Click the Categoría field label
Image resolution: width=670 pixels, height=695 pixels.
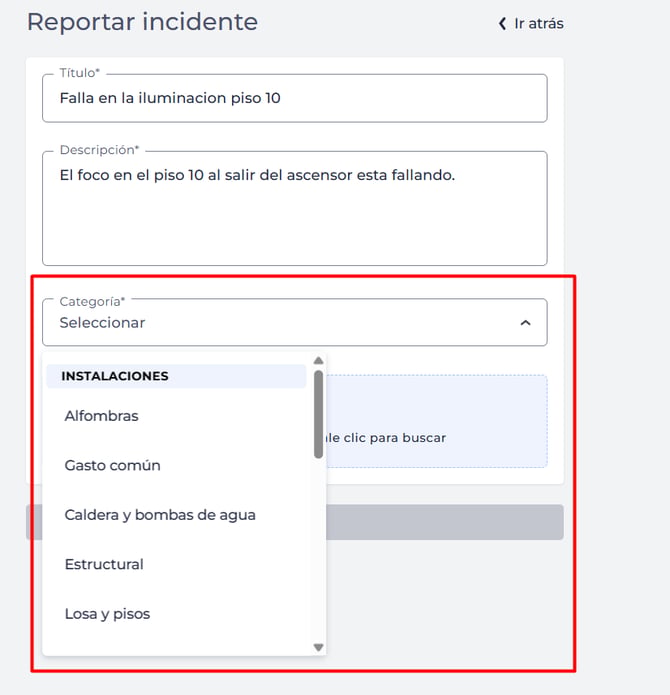point(92,301)
